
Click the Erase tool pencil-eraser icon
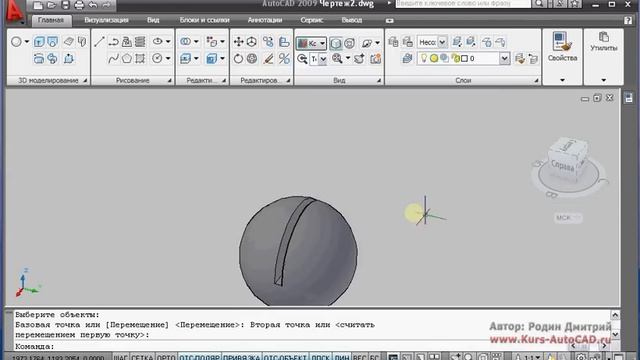coord(268,59)
